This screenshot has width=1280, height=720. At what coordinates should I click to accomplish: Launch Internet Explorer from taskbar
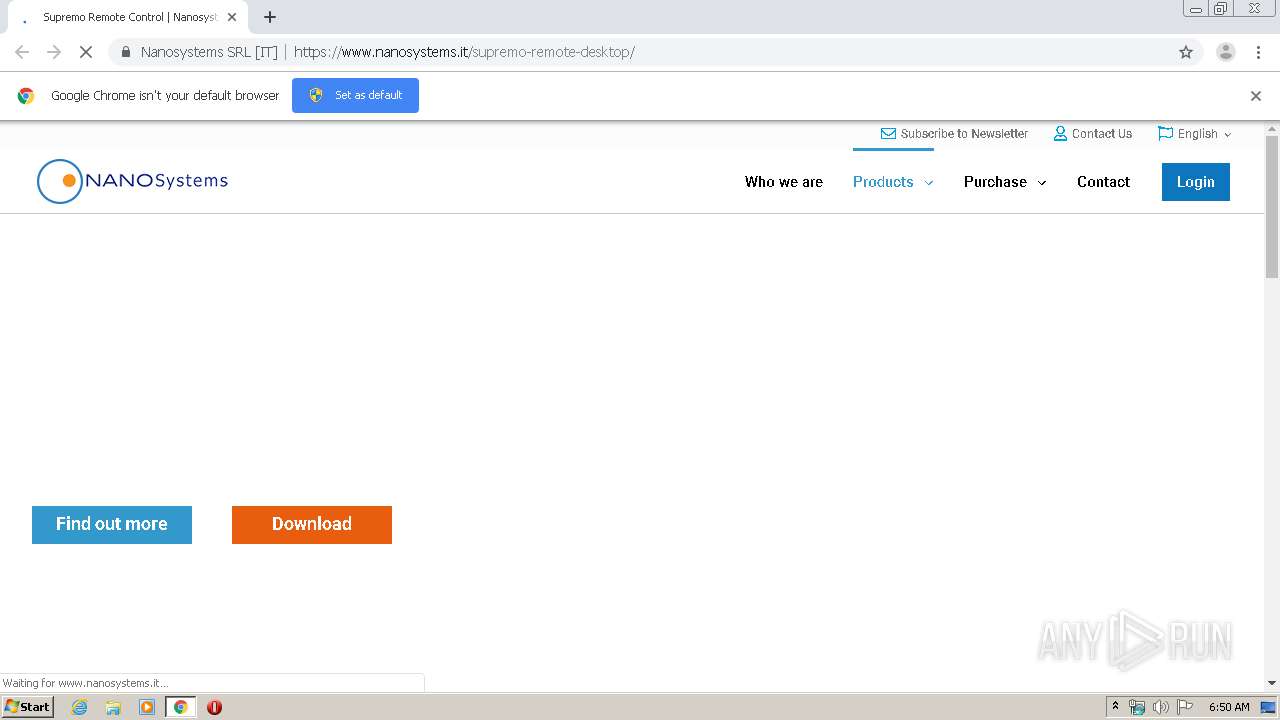(x=80, y=707)
